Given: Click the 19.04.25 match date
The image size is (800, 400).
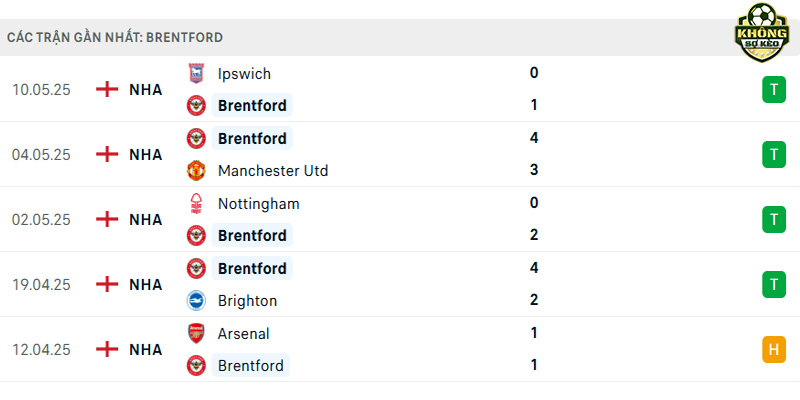Looking at the screenshot, I should [41, 285].
